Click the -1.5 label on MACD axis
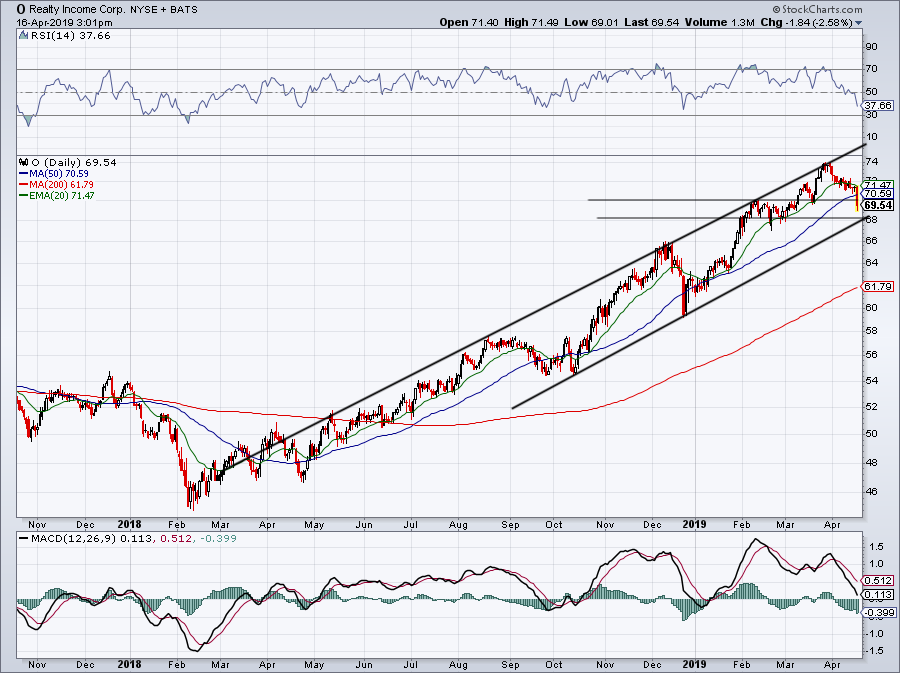This screenshot has height=673, width=900. pos(874,651)
